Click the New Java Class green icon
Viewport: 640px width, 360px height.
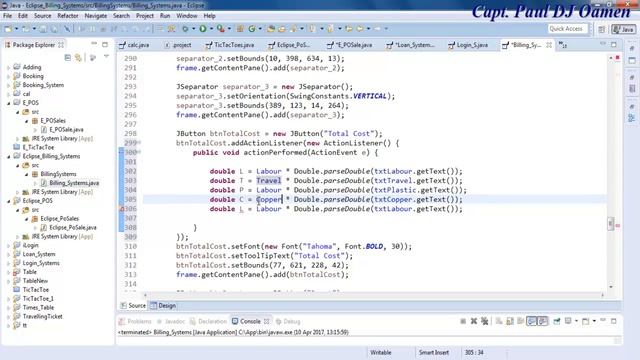tap(252, 29)
